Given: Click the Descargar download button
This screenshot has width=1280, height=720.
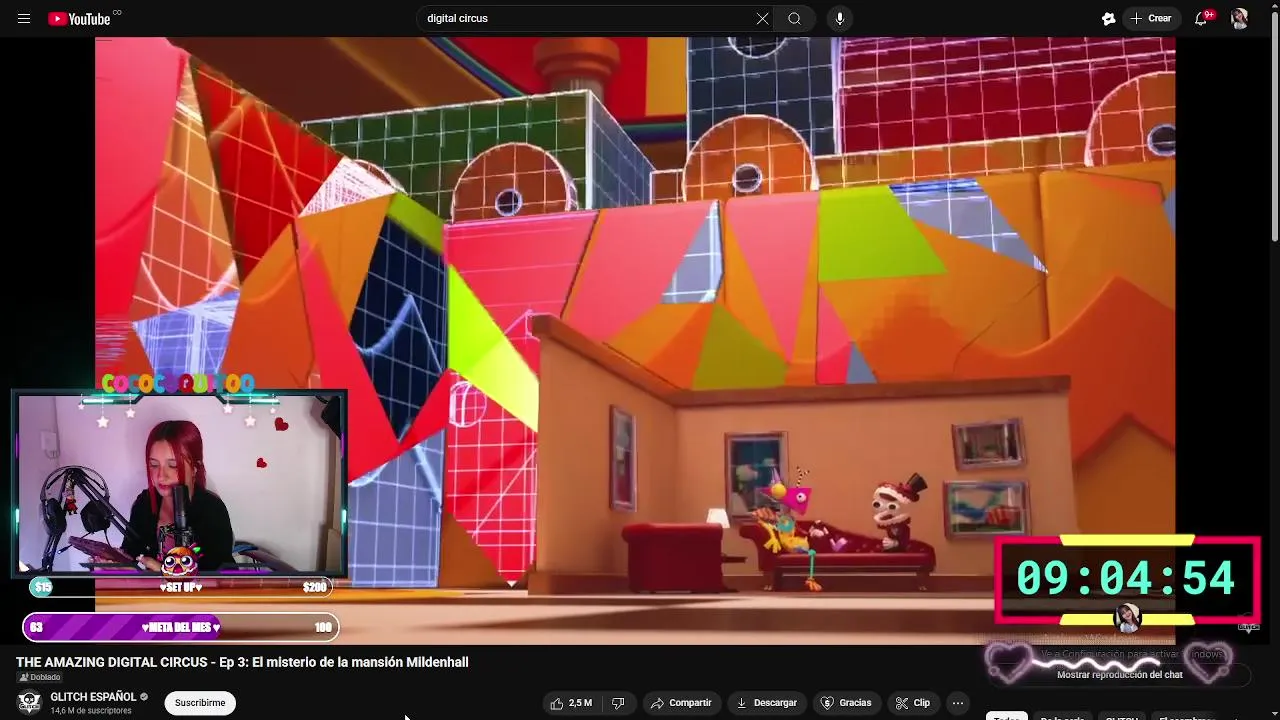Looking at the screenshot, I should tap(767, 703).
